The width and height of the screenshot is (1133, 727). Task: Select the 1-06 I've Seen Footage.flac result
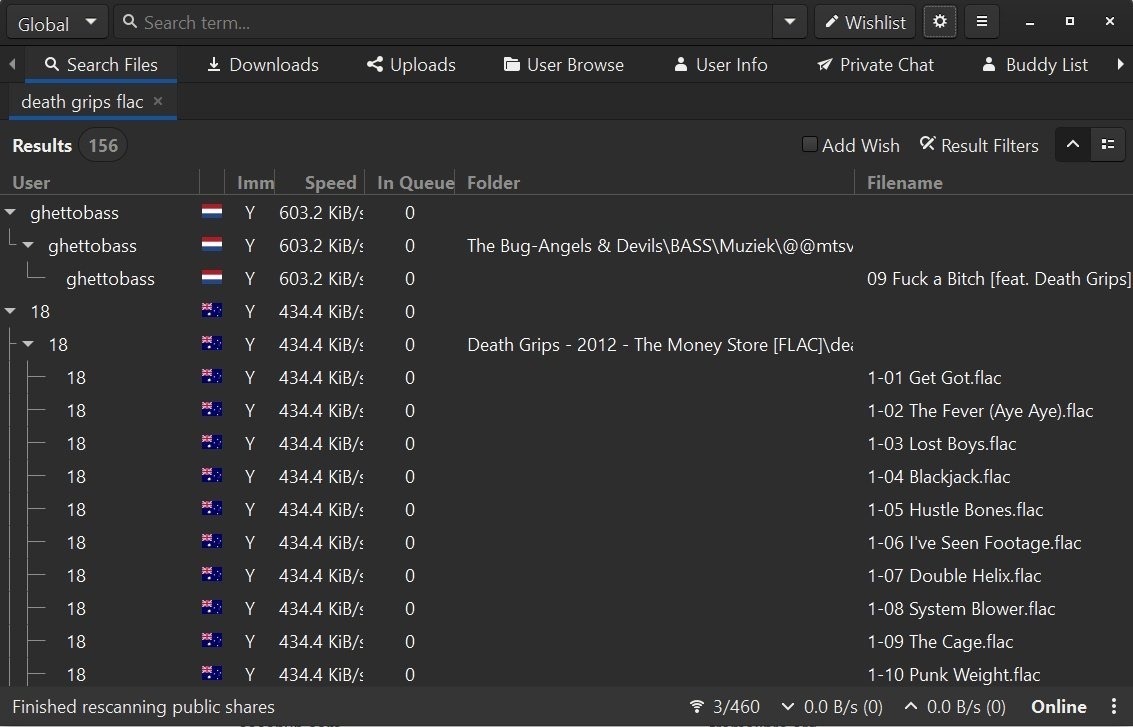point(974,543)
